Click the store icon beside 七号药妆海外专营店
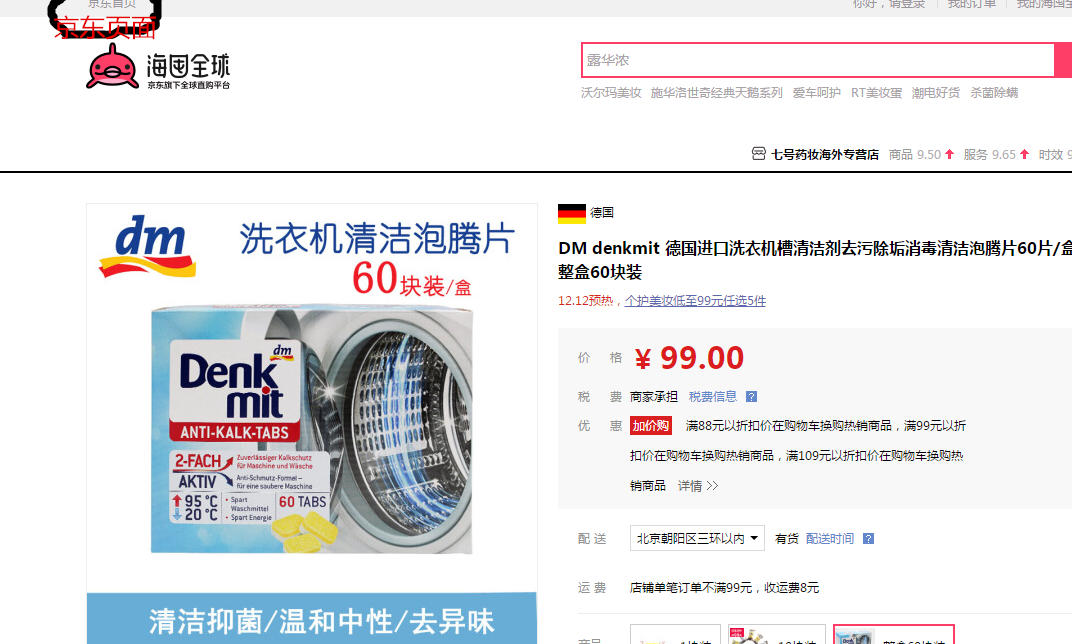Viewport: 1072px width, 644px height. point(758,154)
